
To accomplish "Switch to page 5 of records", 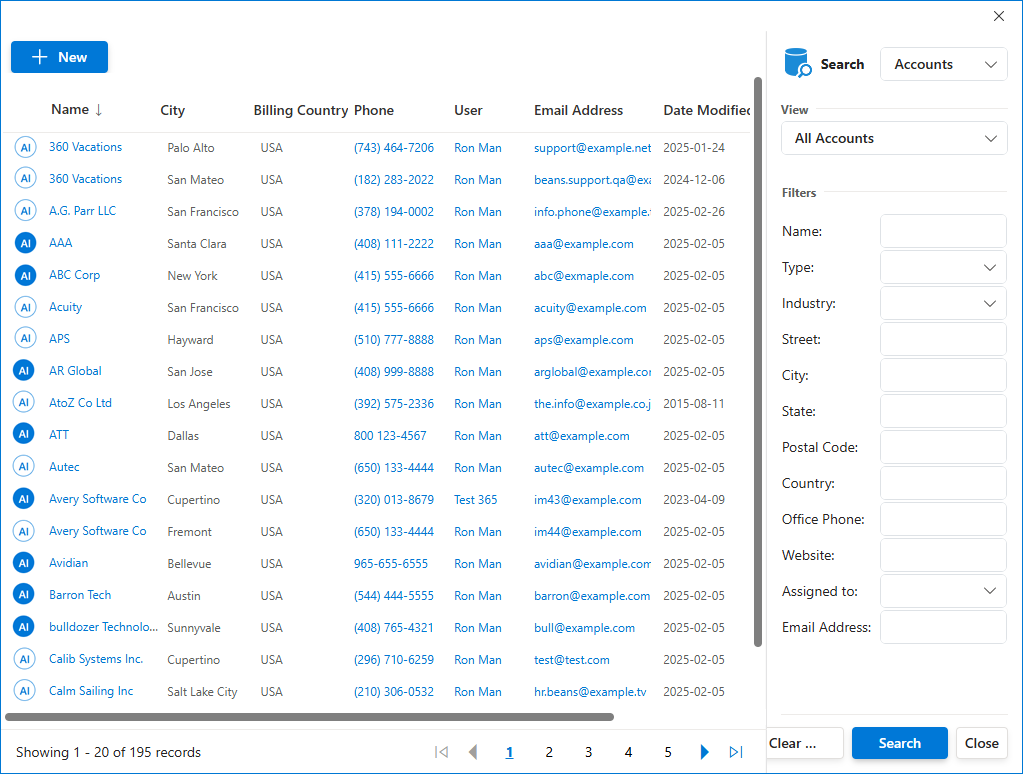I will pyautogui.click(x=668, y=752).
